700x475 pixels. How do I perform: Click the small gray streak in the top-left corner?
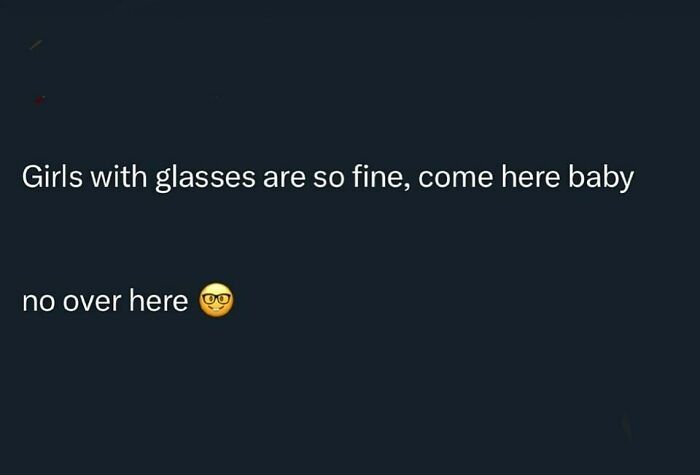coord(36,44)
